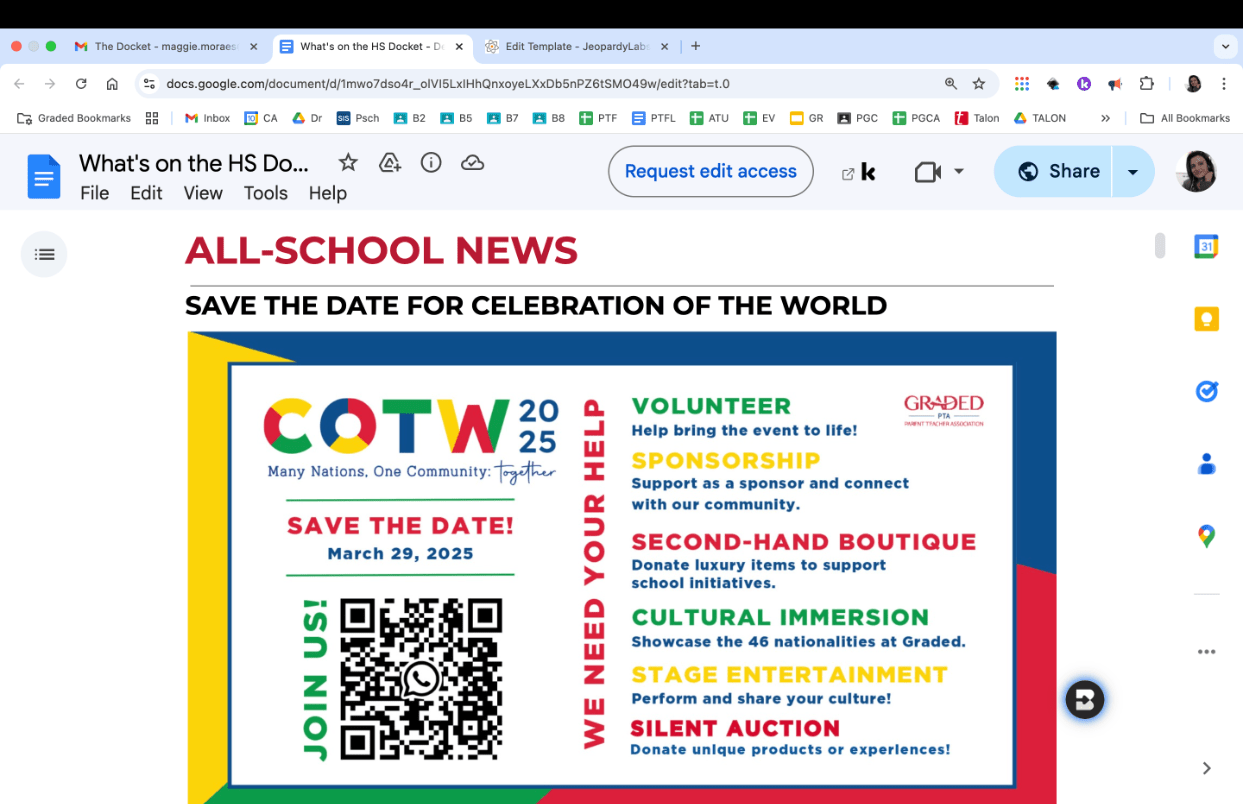Click the Kami extension icon beside Request edit access
The image size is (1243, 804).
(867, 172)
